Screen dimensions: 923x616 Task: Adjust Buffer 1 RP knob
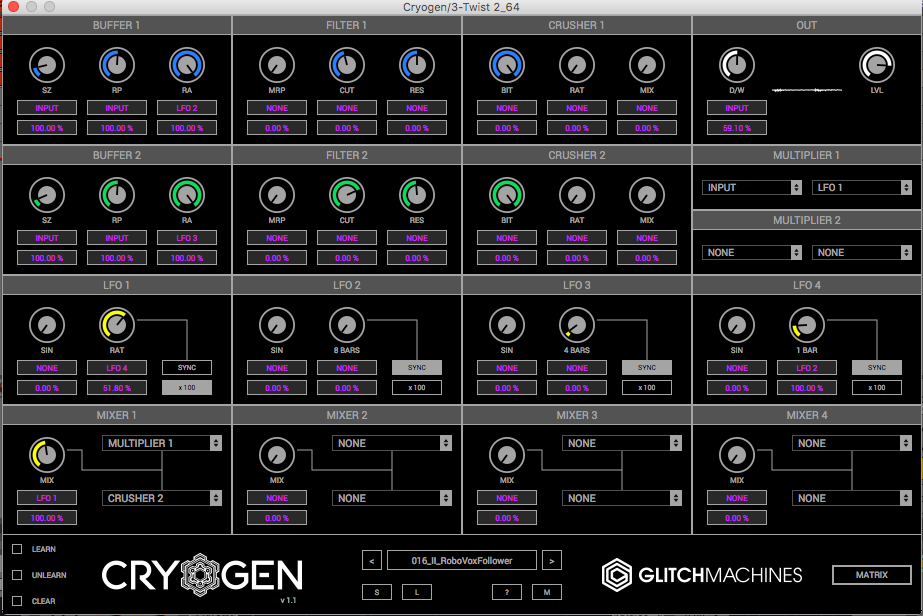point(117,65)
